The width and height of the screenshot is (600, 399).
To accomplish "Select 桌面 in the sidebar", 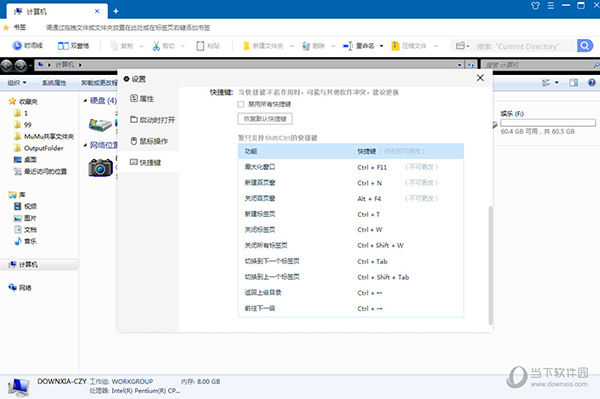I will [x=25, y=160].
